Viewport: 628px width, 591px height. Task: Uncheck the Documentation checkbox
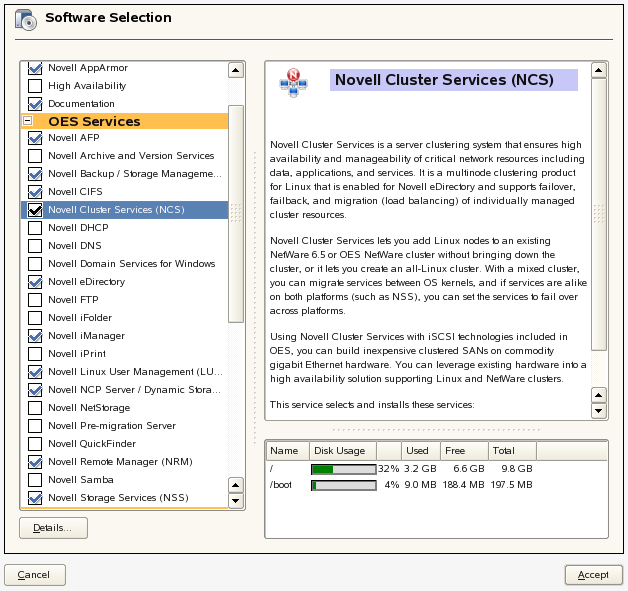pyautogui.click(x=35, y=104)
